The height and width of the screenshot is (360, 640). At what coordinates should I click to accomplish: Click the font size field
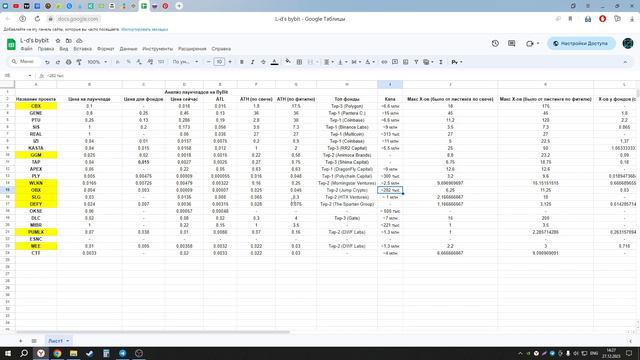[219, 62]
